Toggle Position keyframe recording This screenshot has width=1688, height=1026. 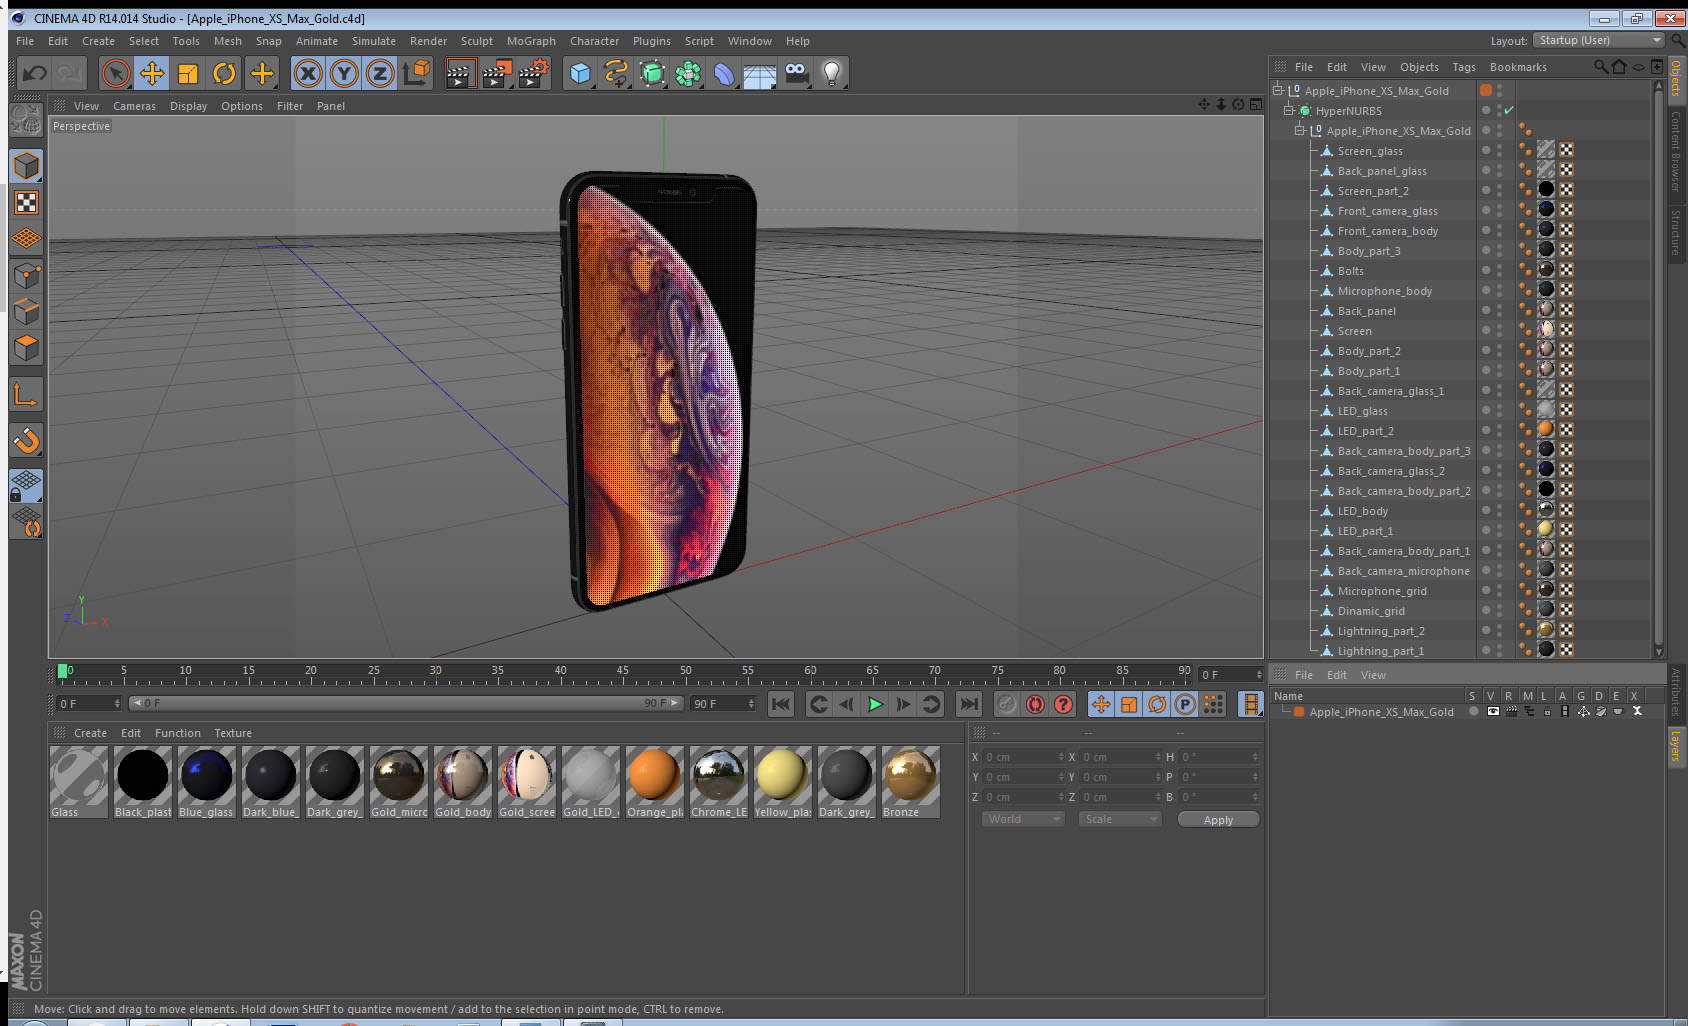pyautogui.click(x=1101, y=704)
